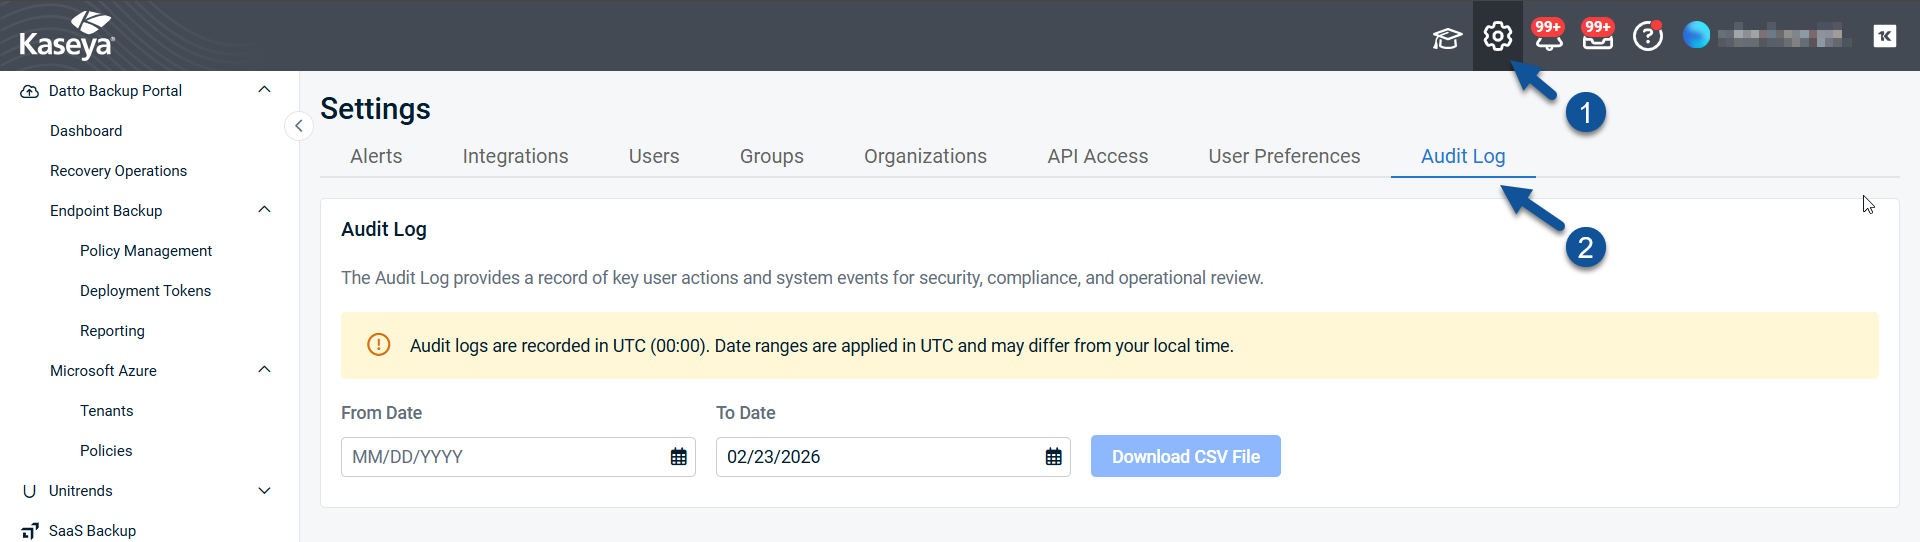The width and height of the screenshot is (1920, 542).
Task: Collapse the sidebar with the chevron button
Action: coord(298,126)
